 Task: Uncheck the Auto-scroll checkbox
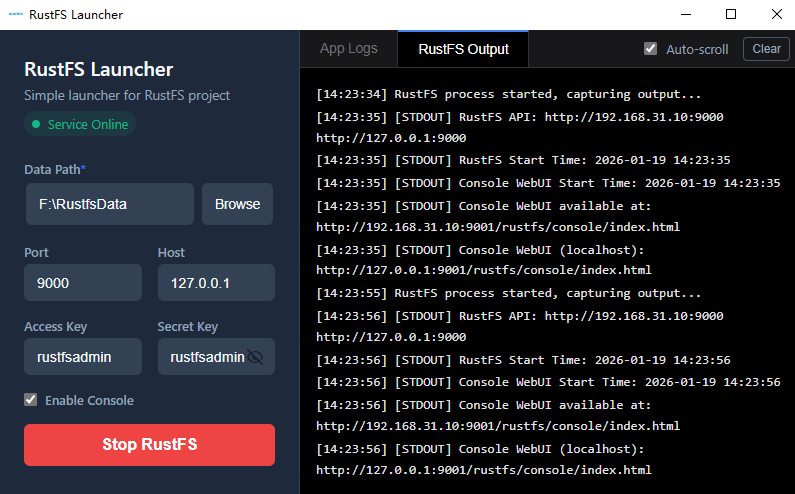tap(651, 49)
